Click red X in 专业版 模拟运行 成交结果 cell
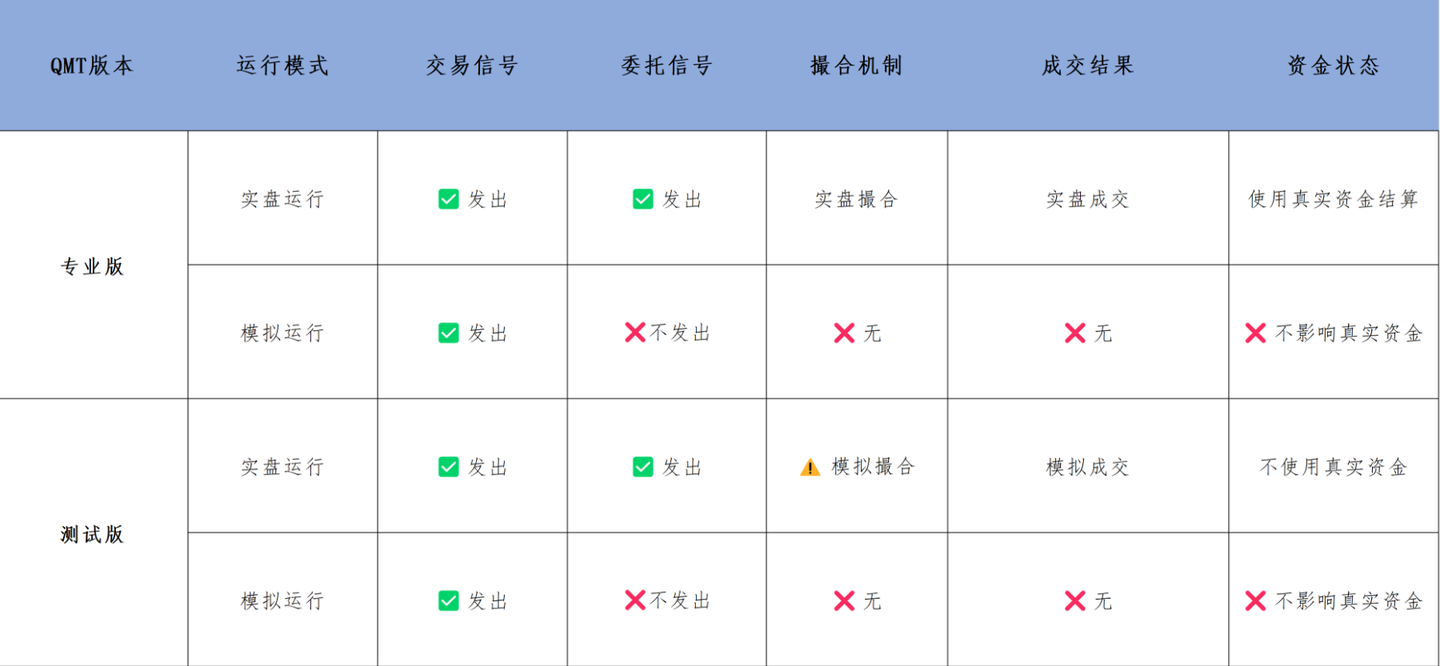This screenshot has height=666, width=1440. (1075, 333)
